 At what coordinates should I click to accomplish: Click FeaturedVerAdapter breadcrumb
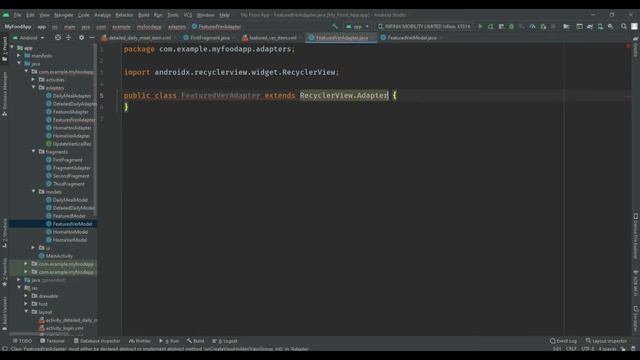pyautogui.click(x=216, y=27)
